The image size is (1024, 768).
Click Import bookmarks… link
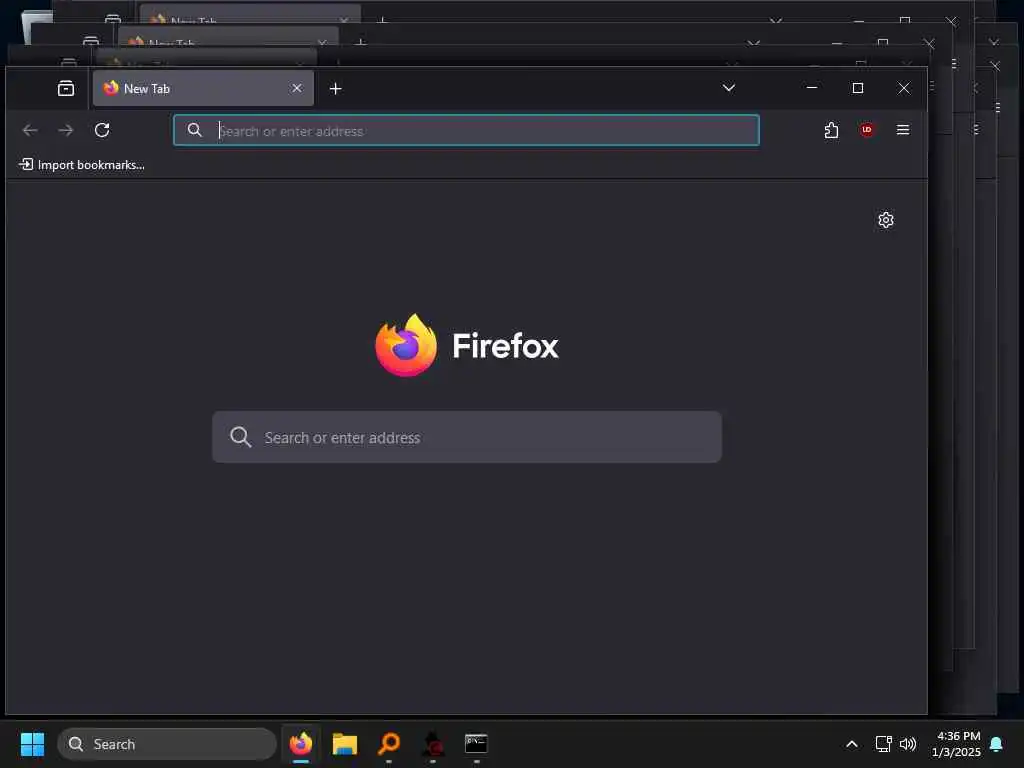point(82,165)
